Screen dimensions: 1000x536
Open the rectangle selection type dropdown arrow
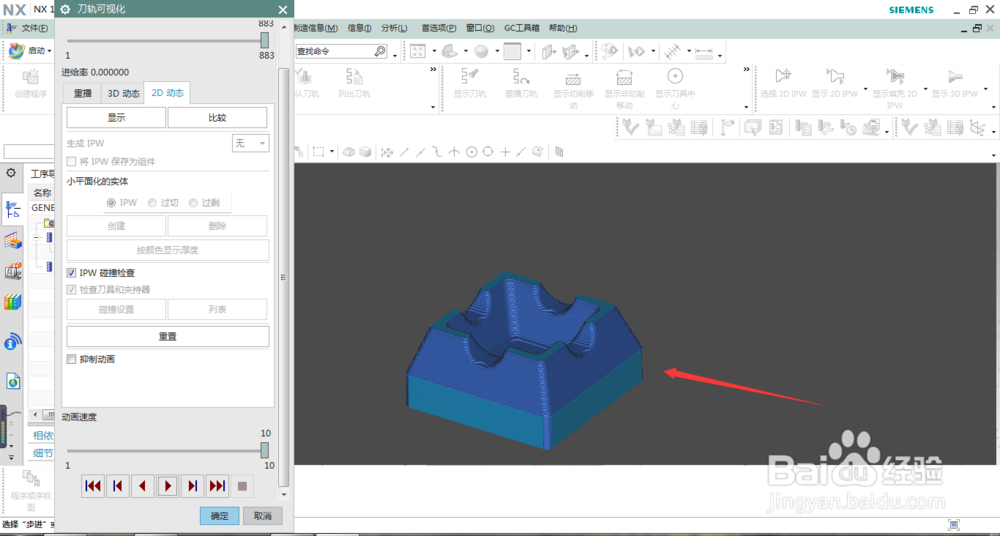(x=332, y=152)
